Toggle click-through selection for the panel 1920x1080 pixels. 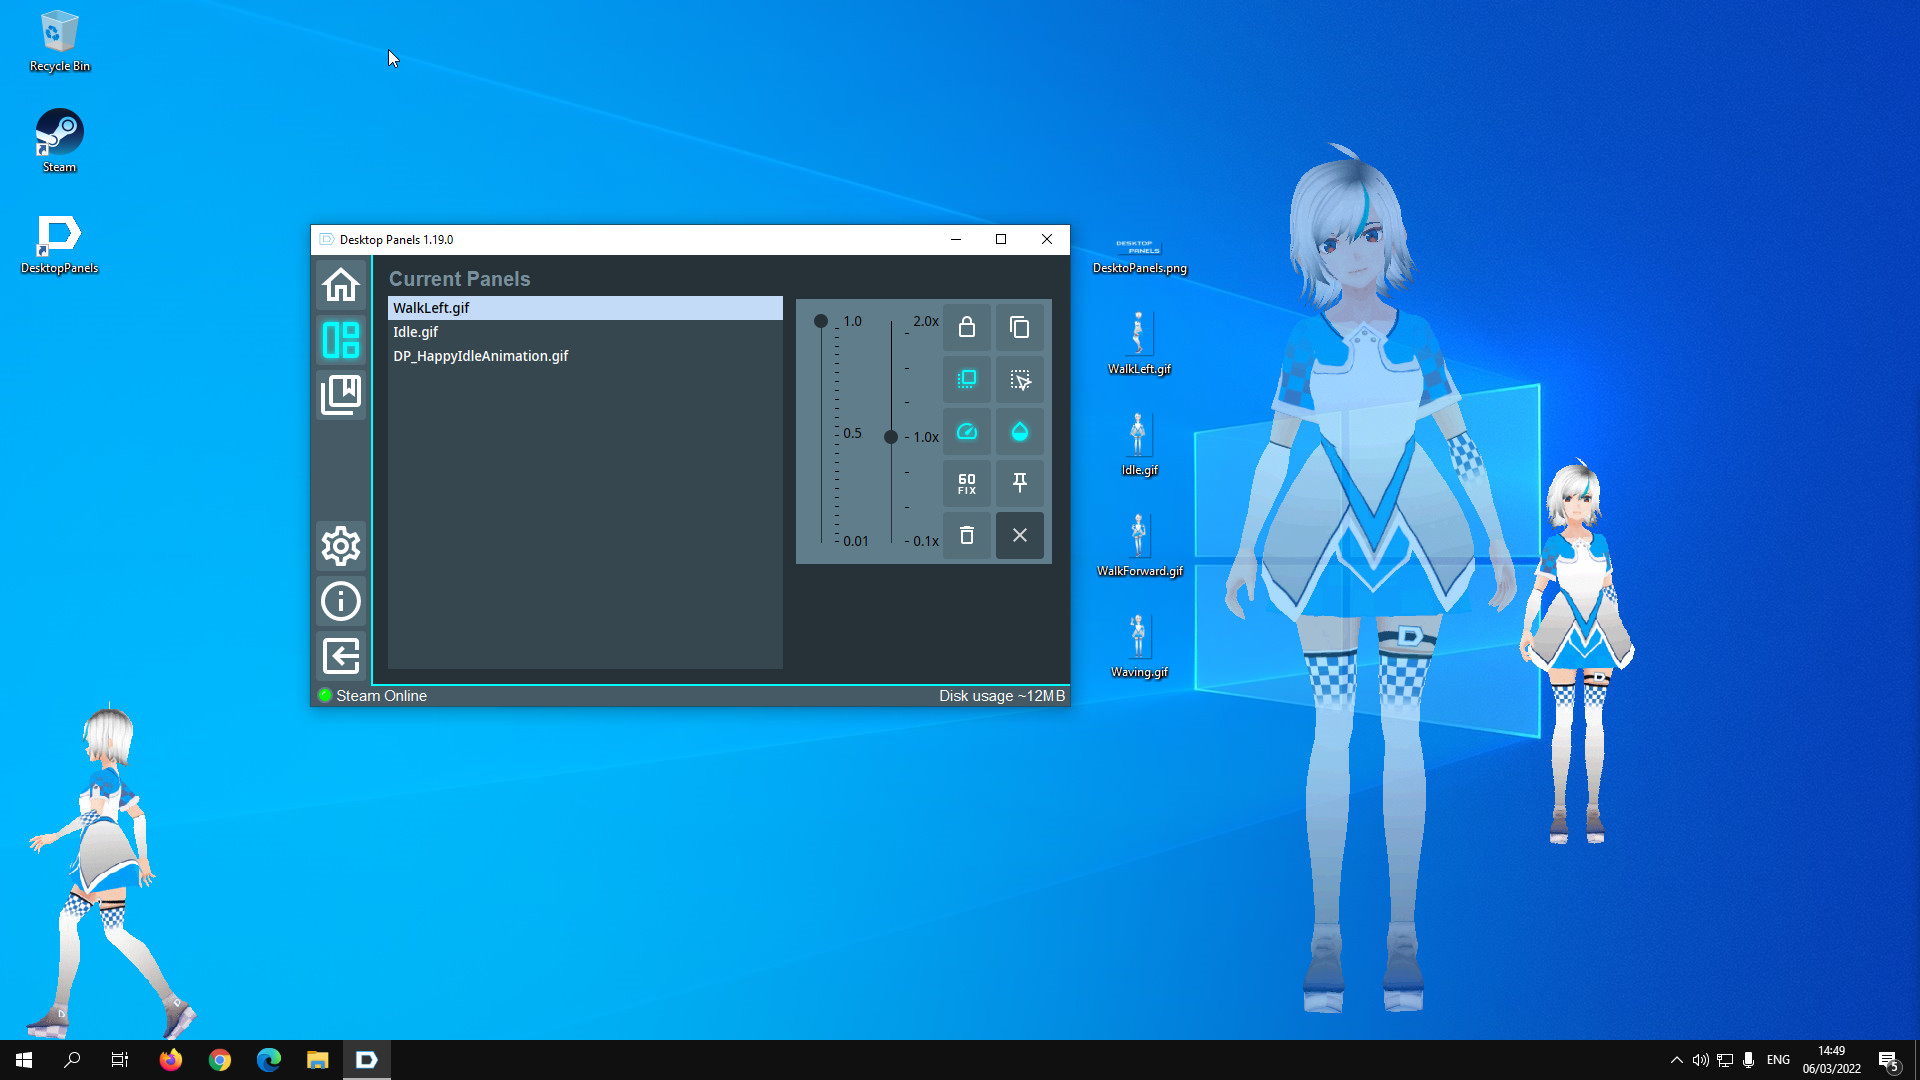pyautogui.click(x=1019, y=379)
